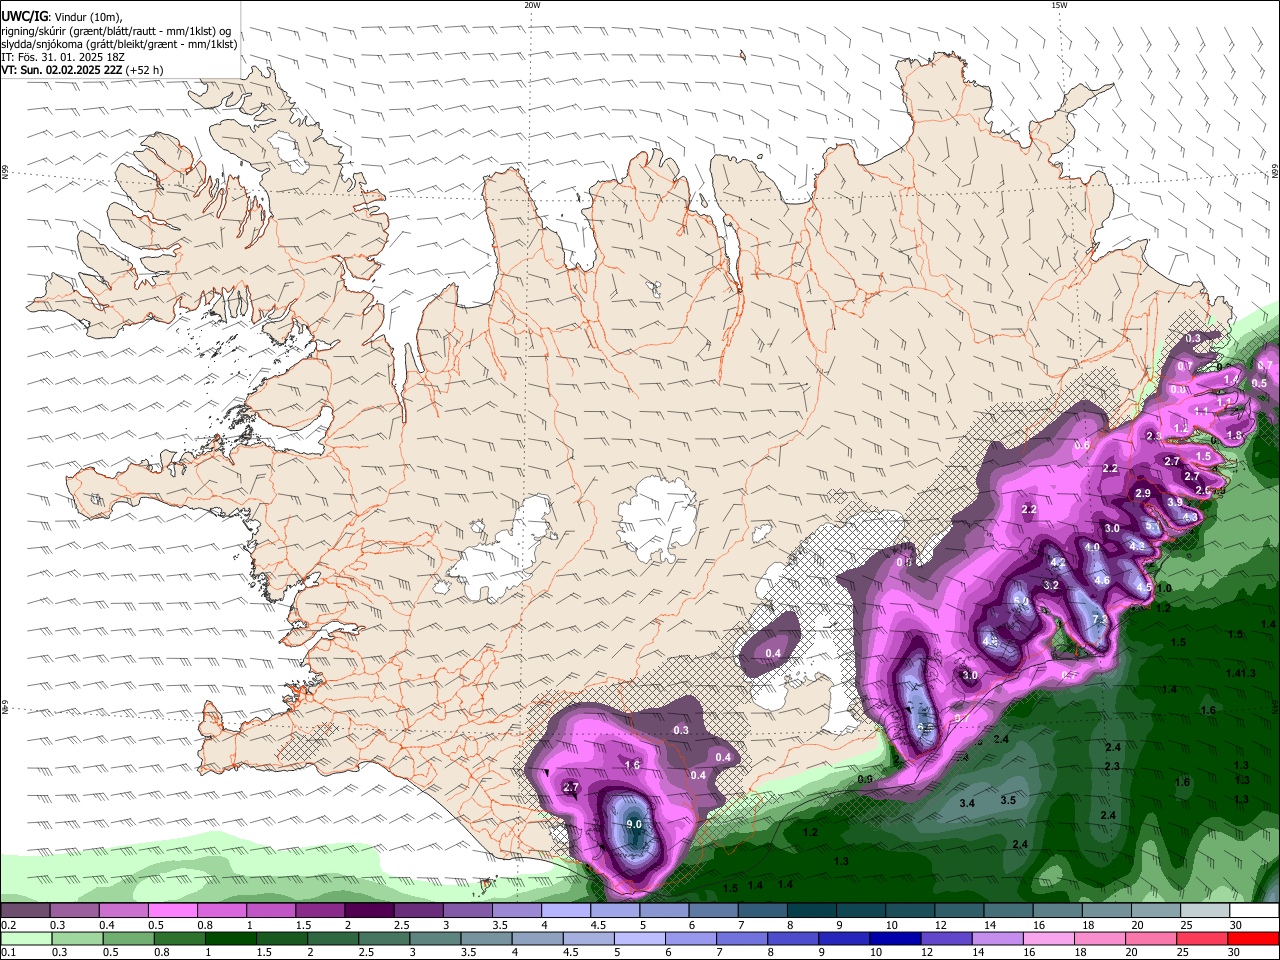Select the '4.6' value in the southeast snow band

coord(1102,580)
